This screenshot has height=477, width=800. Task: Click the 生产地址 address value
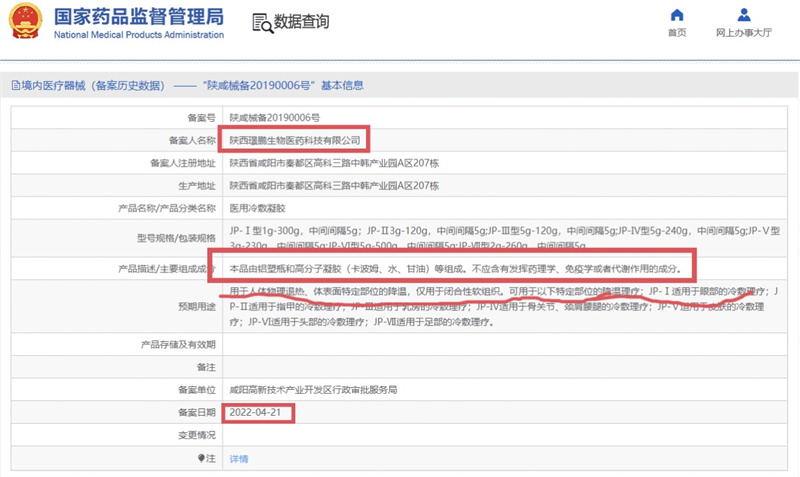[333, 186]
